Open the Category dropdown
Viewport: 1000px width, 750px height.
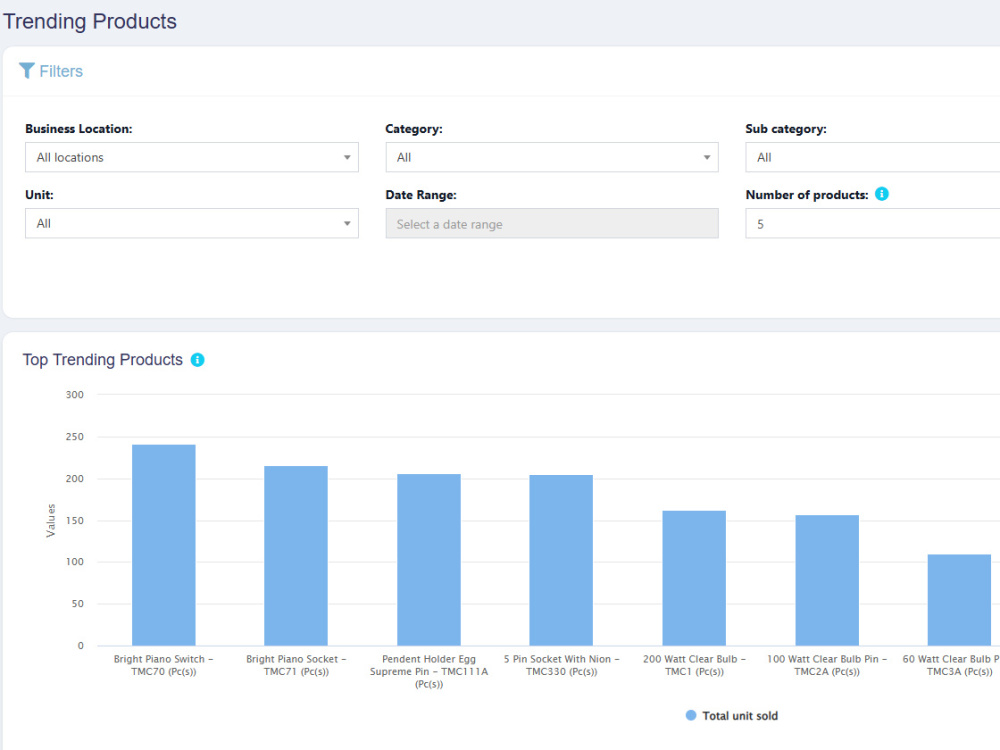[x=552, y=158]
